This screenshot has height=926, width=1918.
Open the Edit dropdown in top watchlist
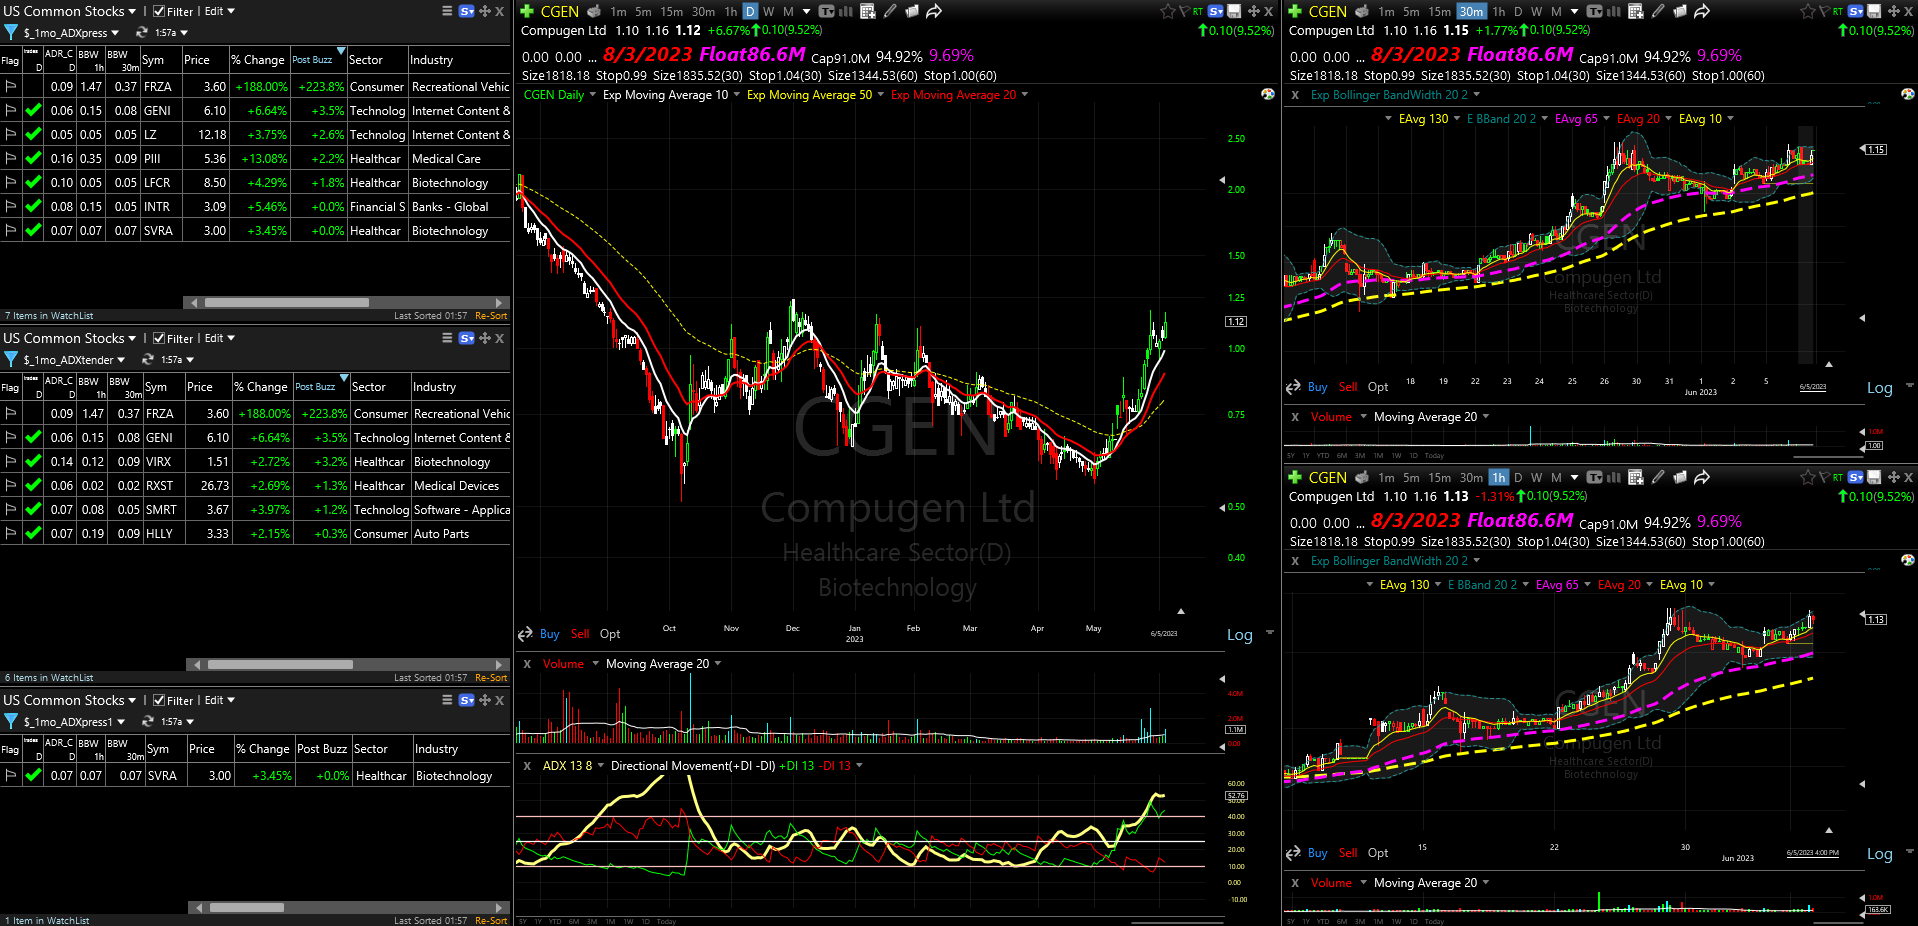click(x=220, y=11)
